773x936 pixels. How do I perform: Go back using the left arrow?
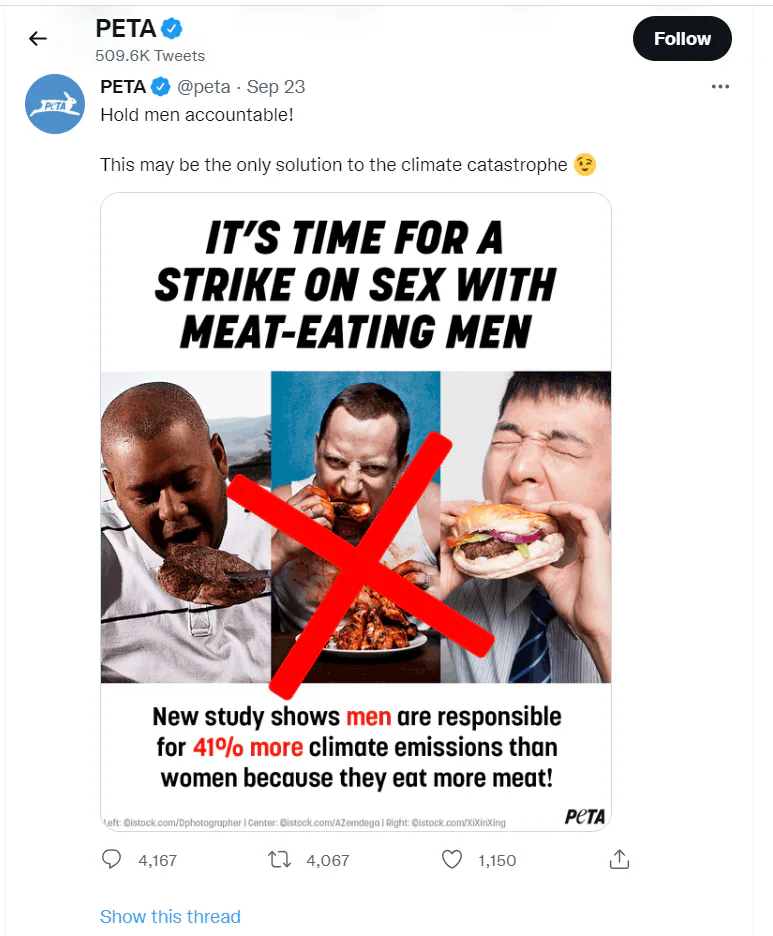click(x=38, y=39)
